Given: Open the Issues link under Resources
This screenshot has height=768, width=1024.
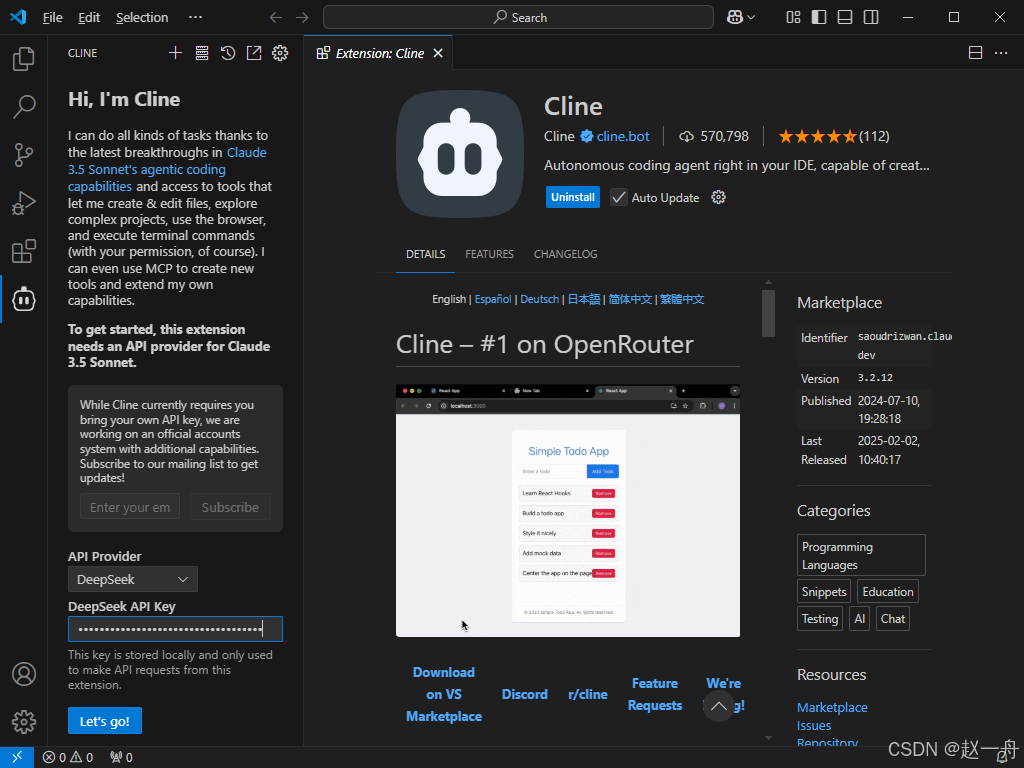Looking at the screenshot, I should (x=814, y=726).
